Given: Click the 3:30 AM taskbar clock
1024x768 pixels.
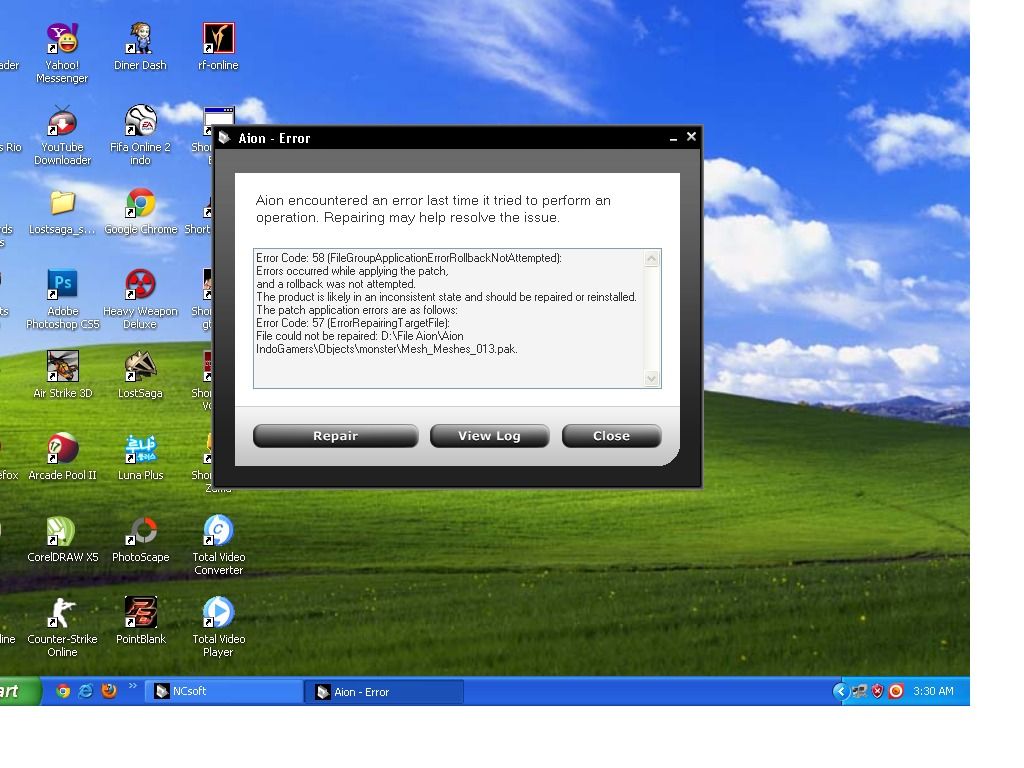Looking at the screenshot, I should tap(933, 691).
